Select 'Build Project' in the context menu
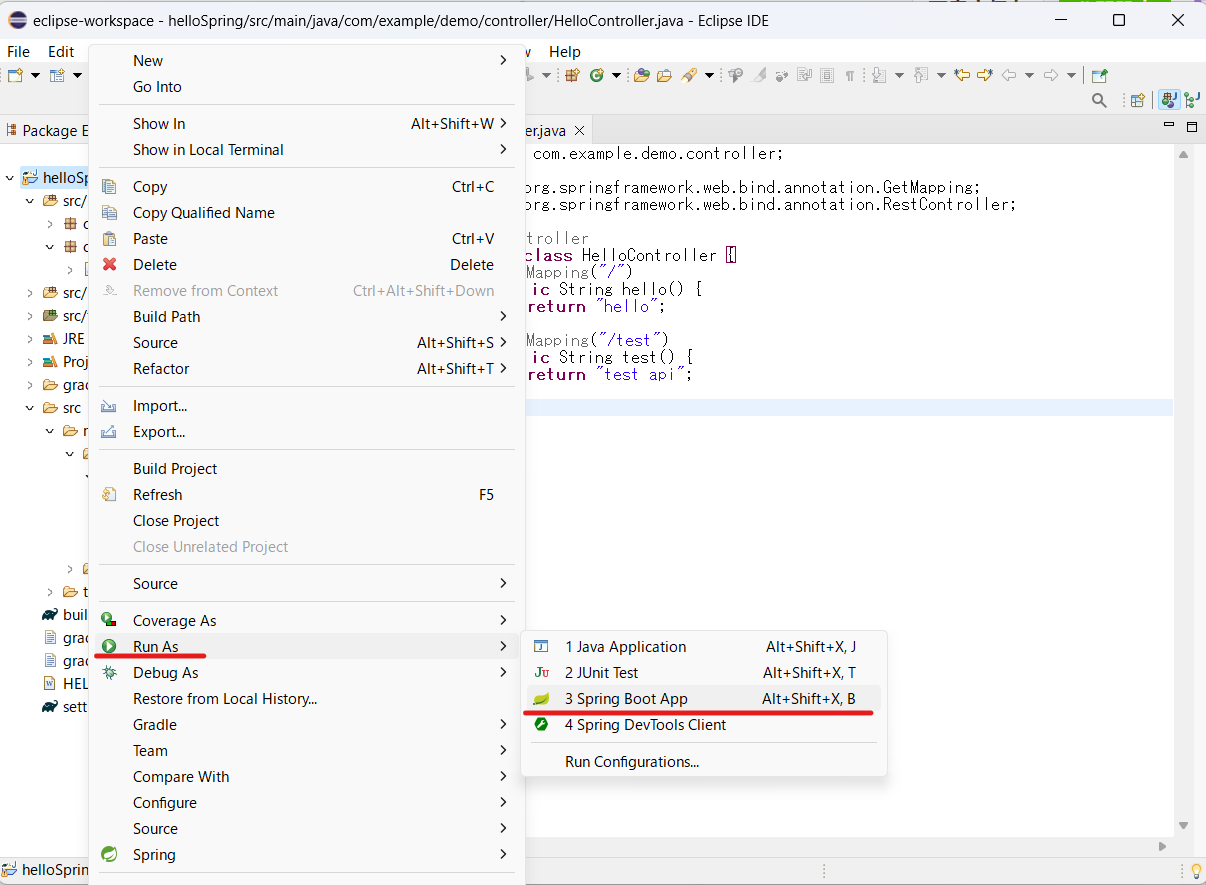The width and height of the screenshot is (1206, 885). tap(176, 468)
